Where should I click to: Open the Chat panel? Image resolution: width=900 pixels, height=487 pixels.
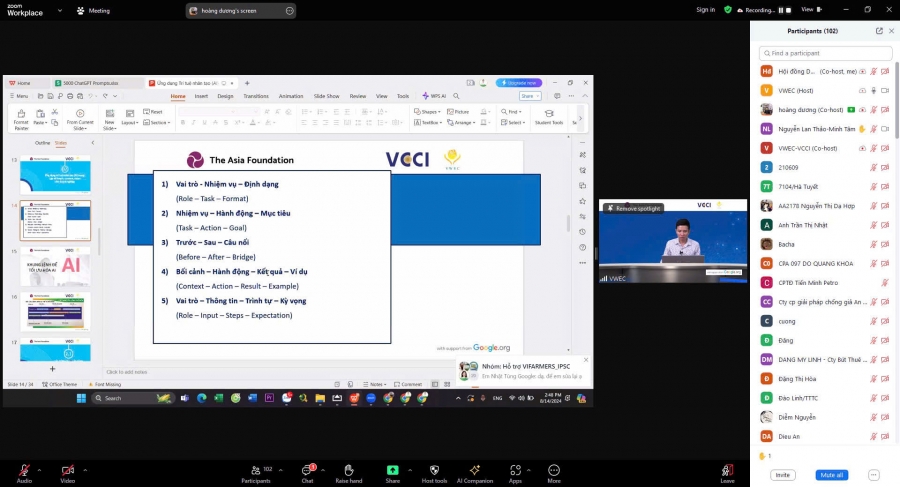(x=308, y=470)
